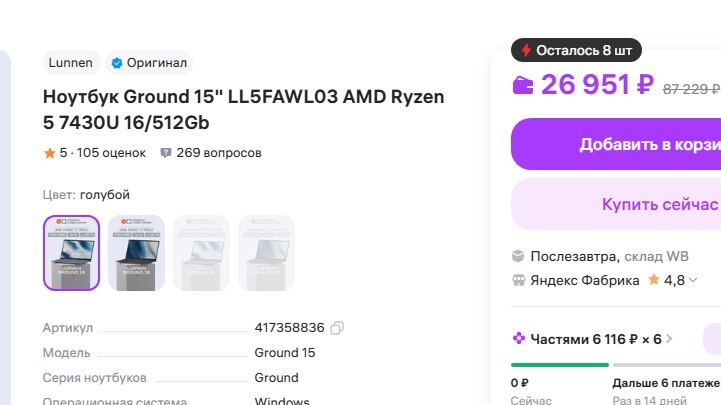Open the Lunnen brand page
721x405 pixels.
click(71, 63)
